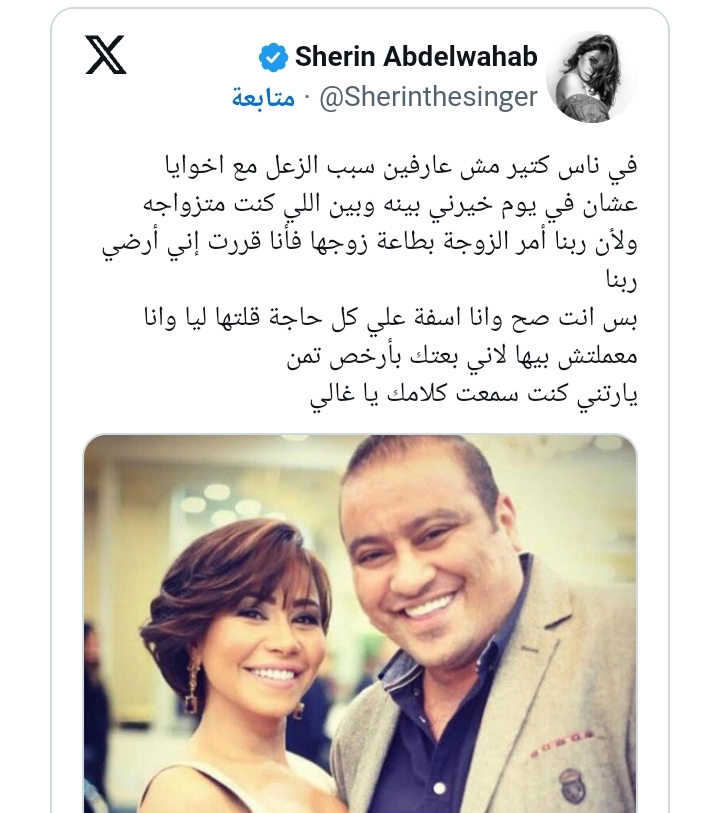
Task: Select tweet line starting عشان في يوم
Action: pos(390,204)
